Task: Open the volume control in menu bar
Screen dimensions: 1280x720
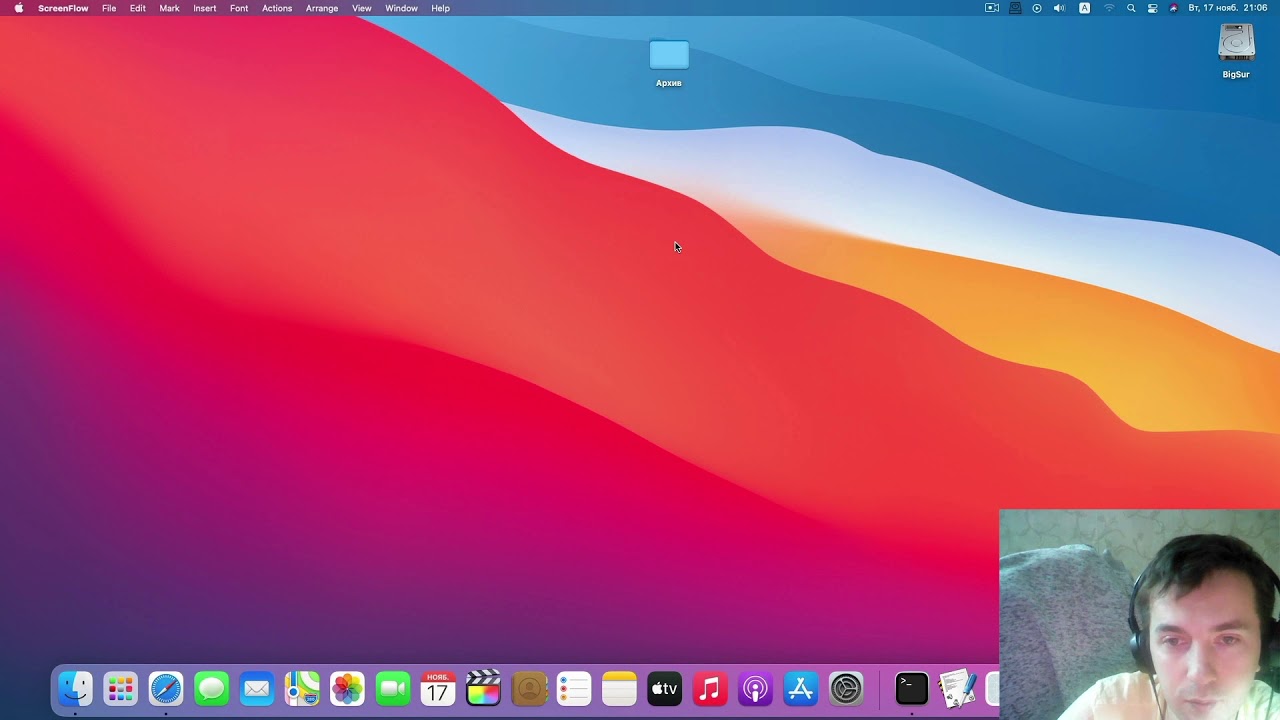Action: pyautogui.click(x=1060, y=8)
